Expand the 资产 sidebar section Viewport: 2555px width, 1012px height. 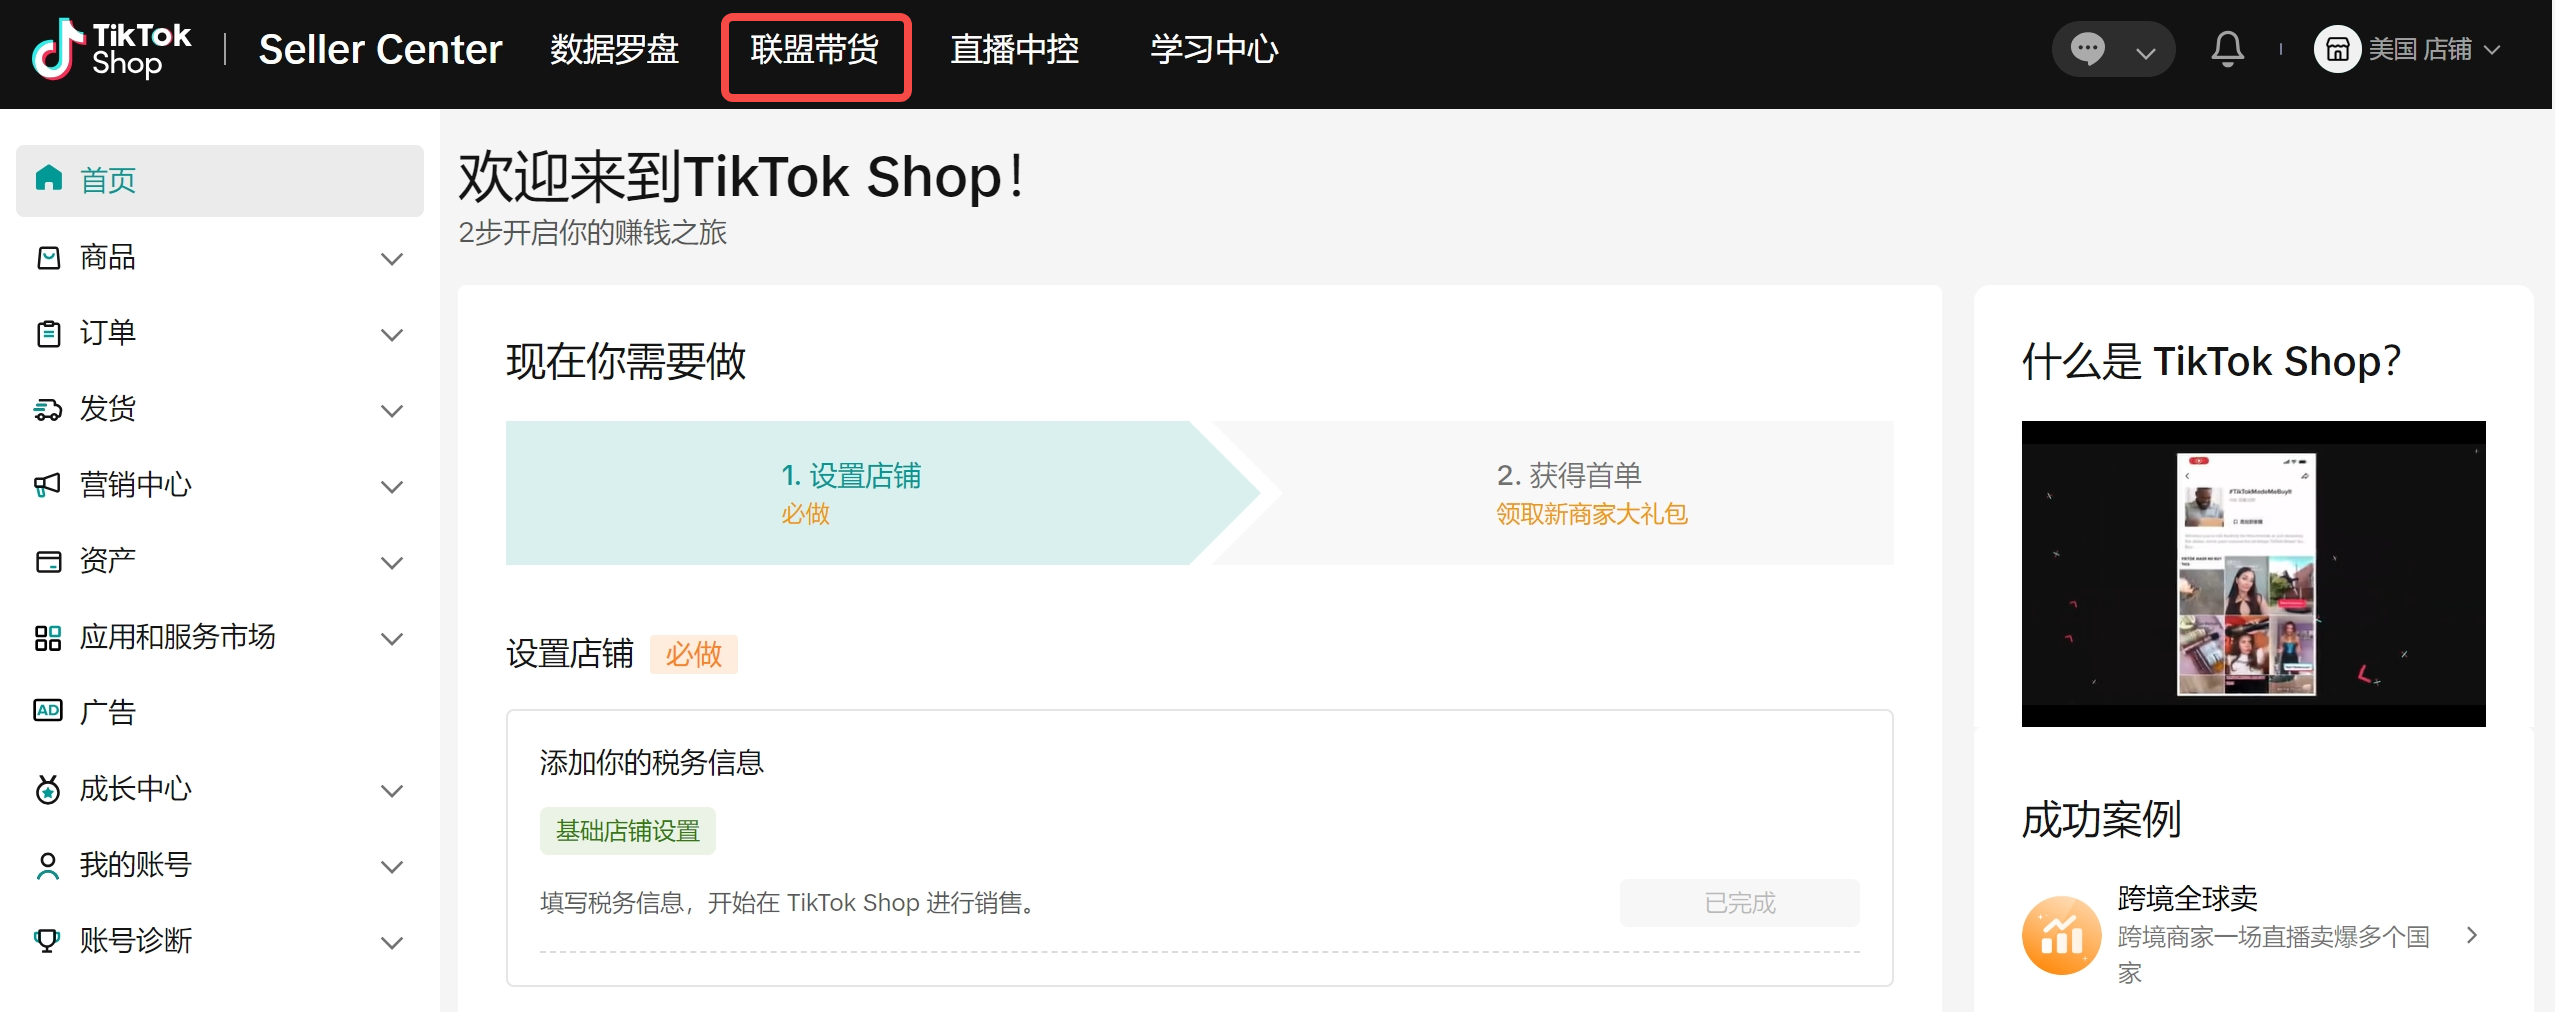pos(392,562)
